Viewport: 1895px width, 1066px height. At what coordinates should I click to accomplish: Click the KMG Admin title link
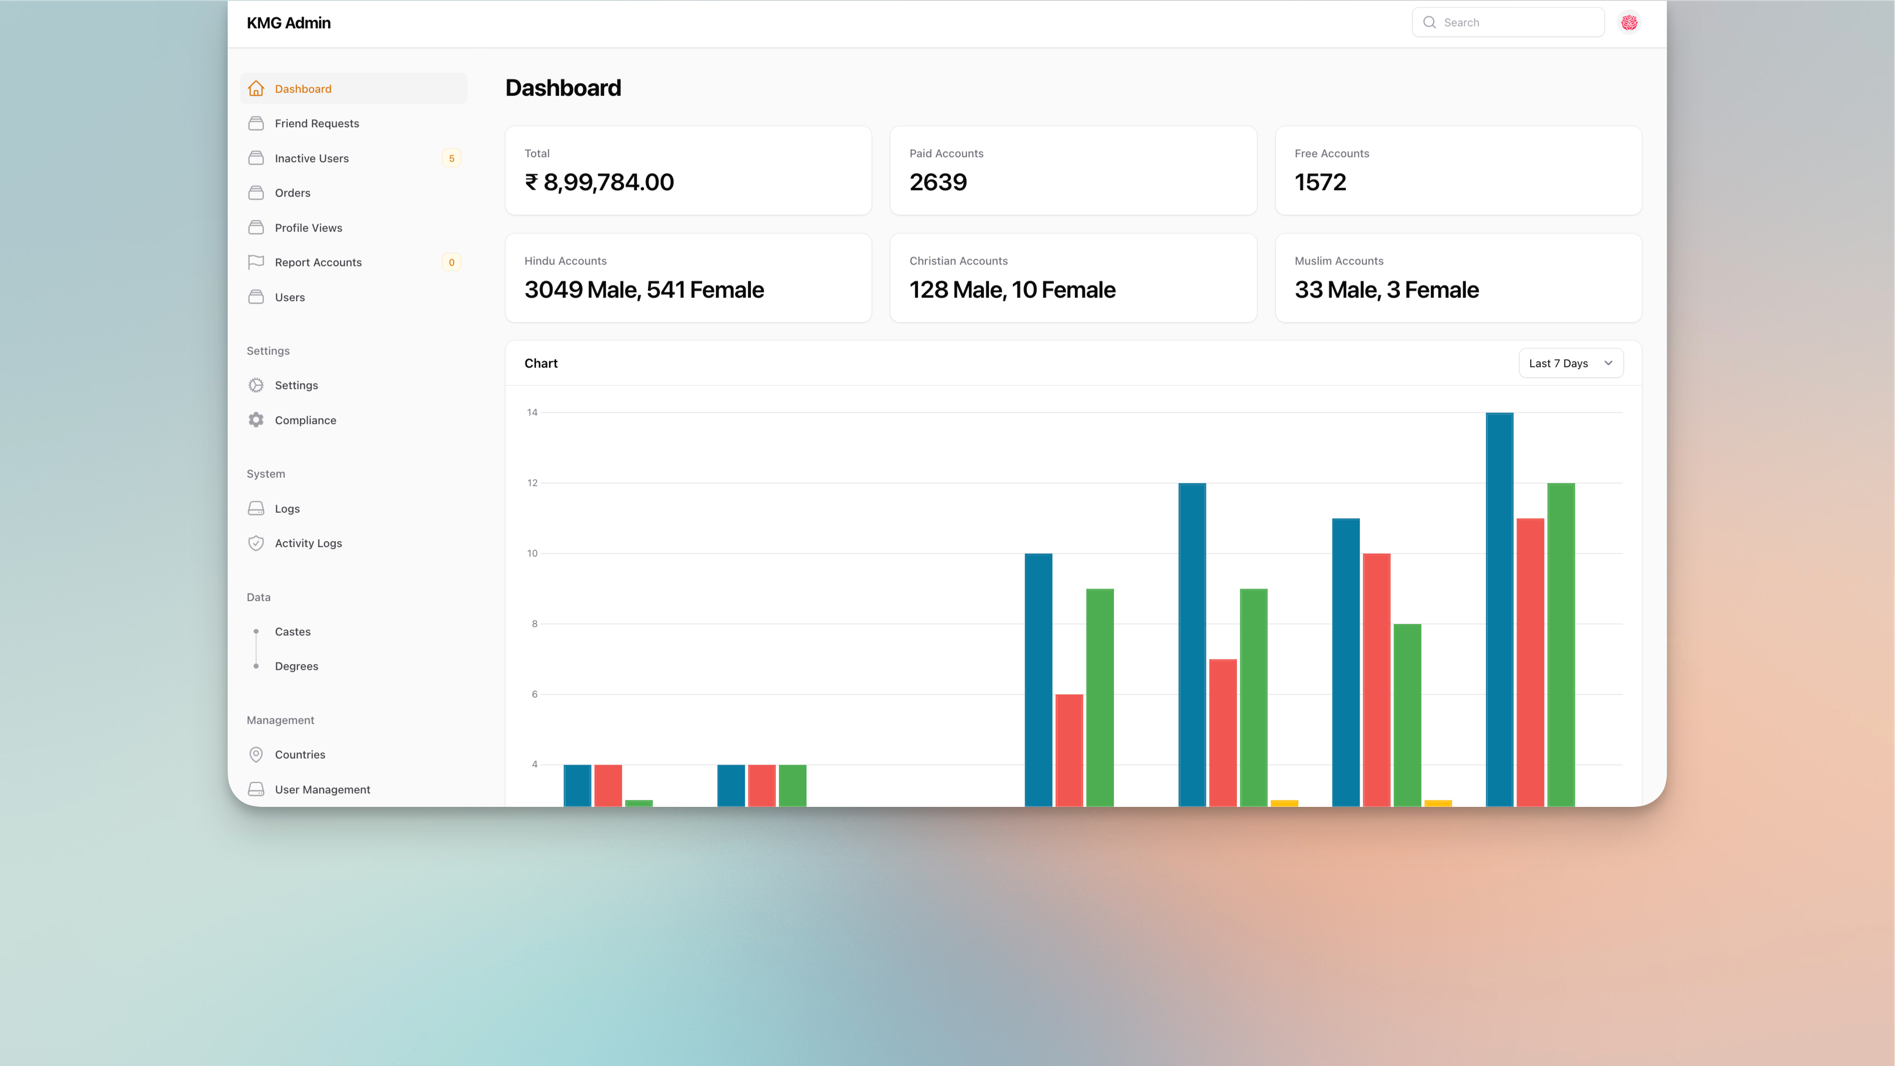click(x=288, y=23)
